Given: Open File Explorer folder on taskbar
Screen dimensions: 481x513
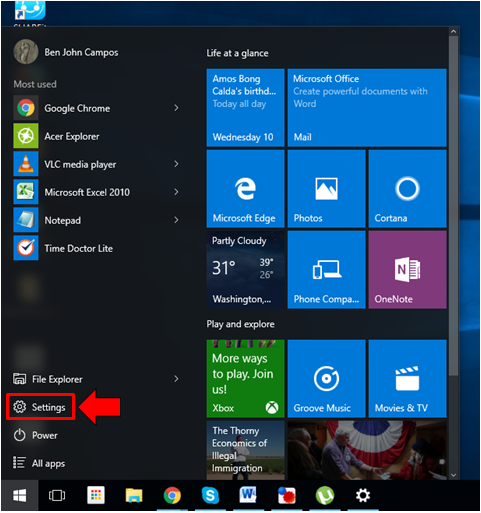Looking at the screenshot, I should pyautogui.click(x=134, y=496).
